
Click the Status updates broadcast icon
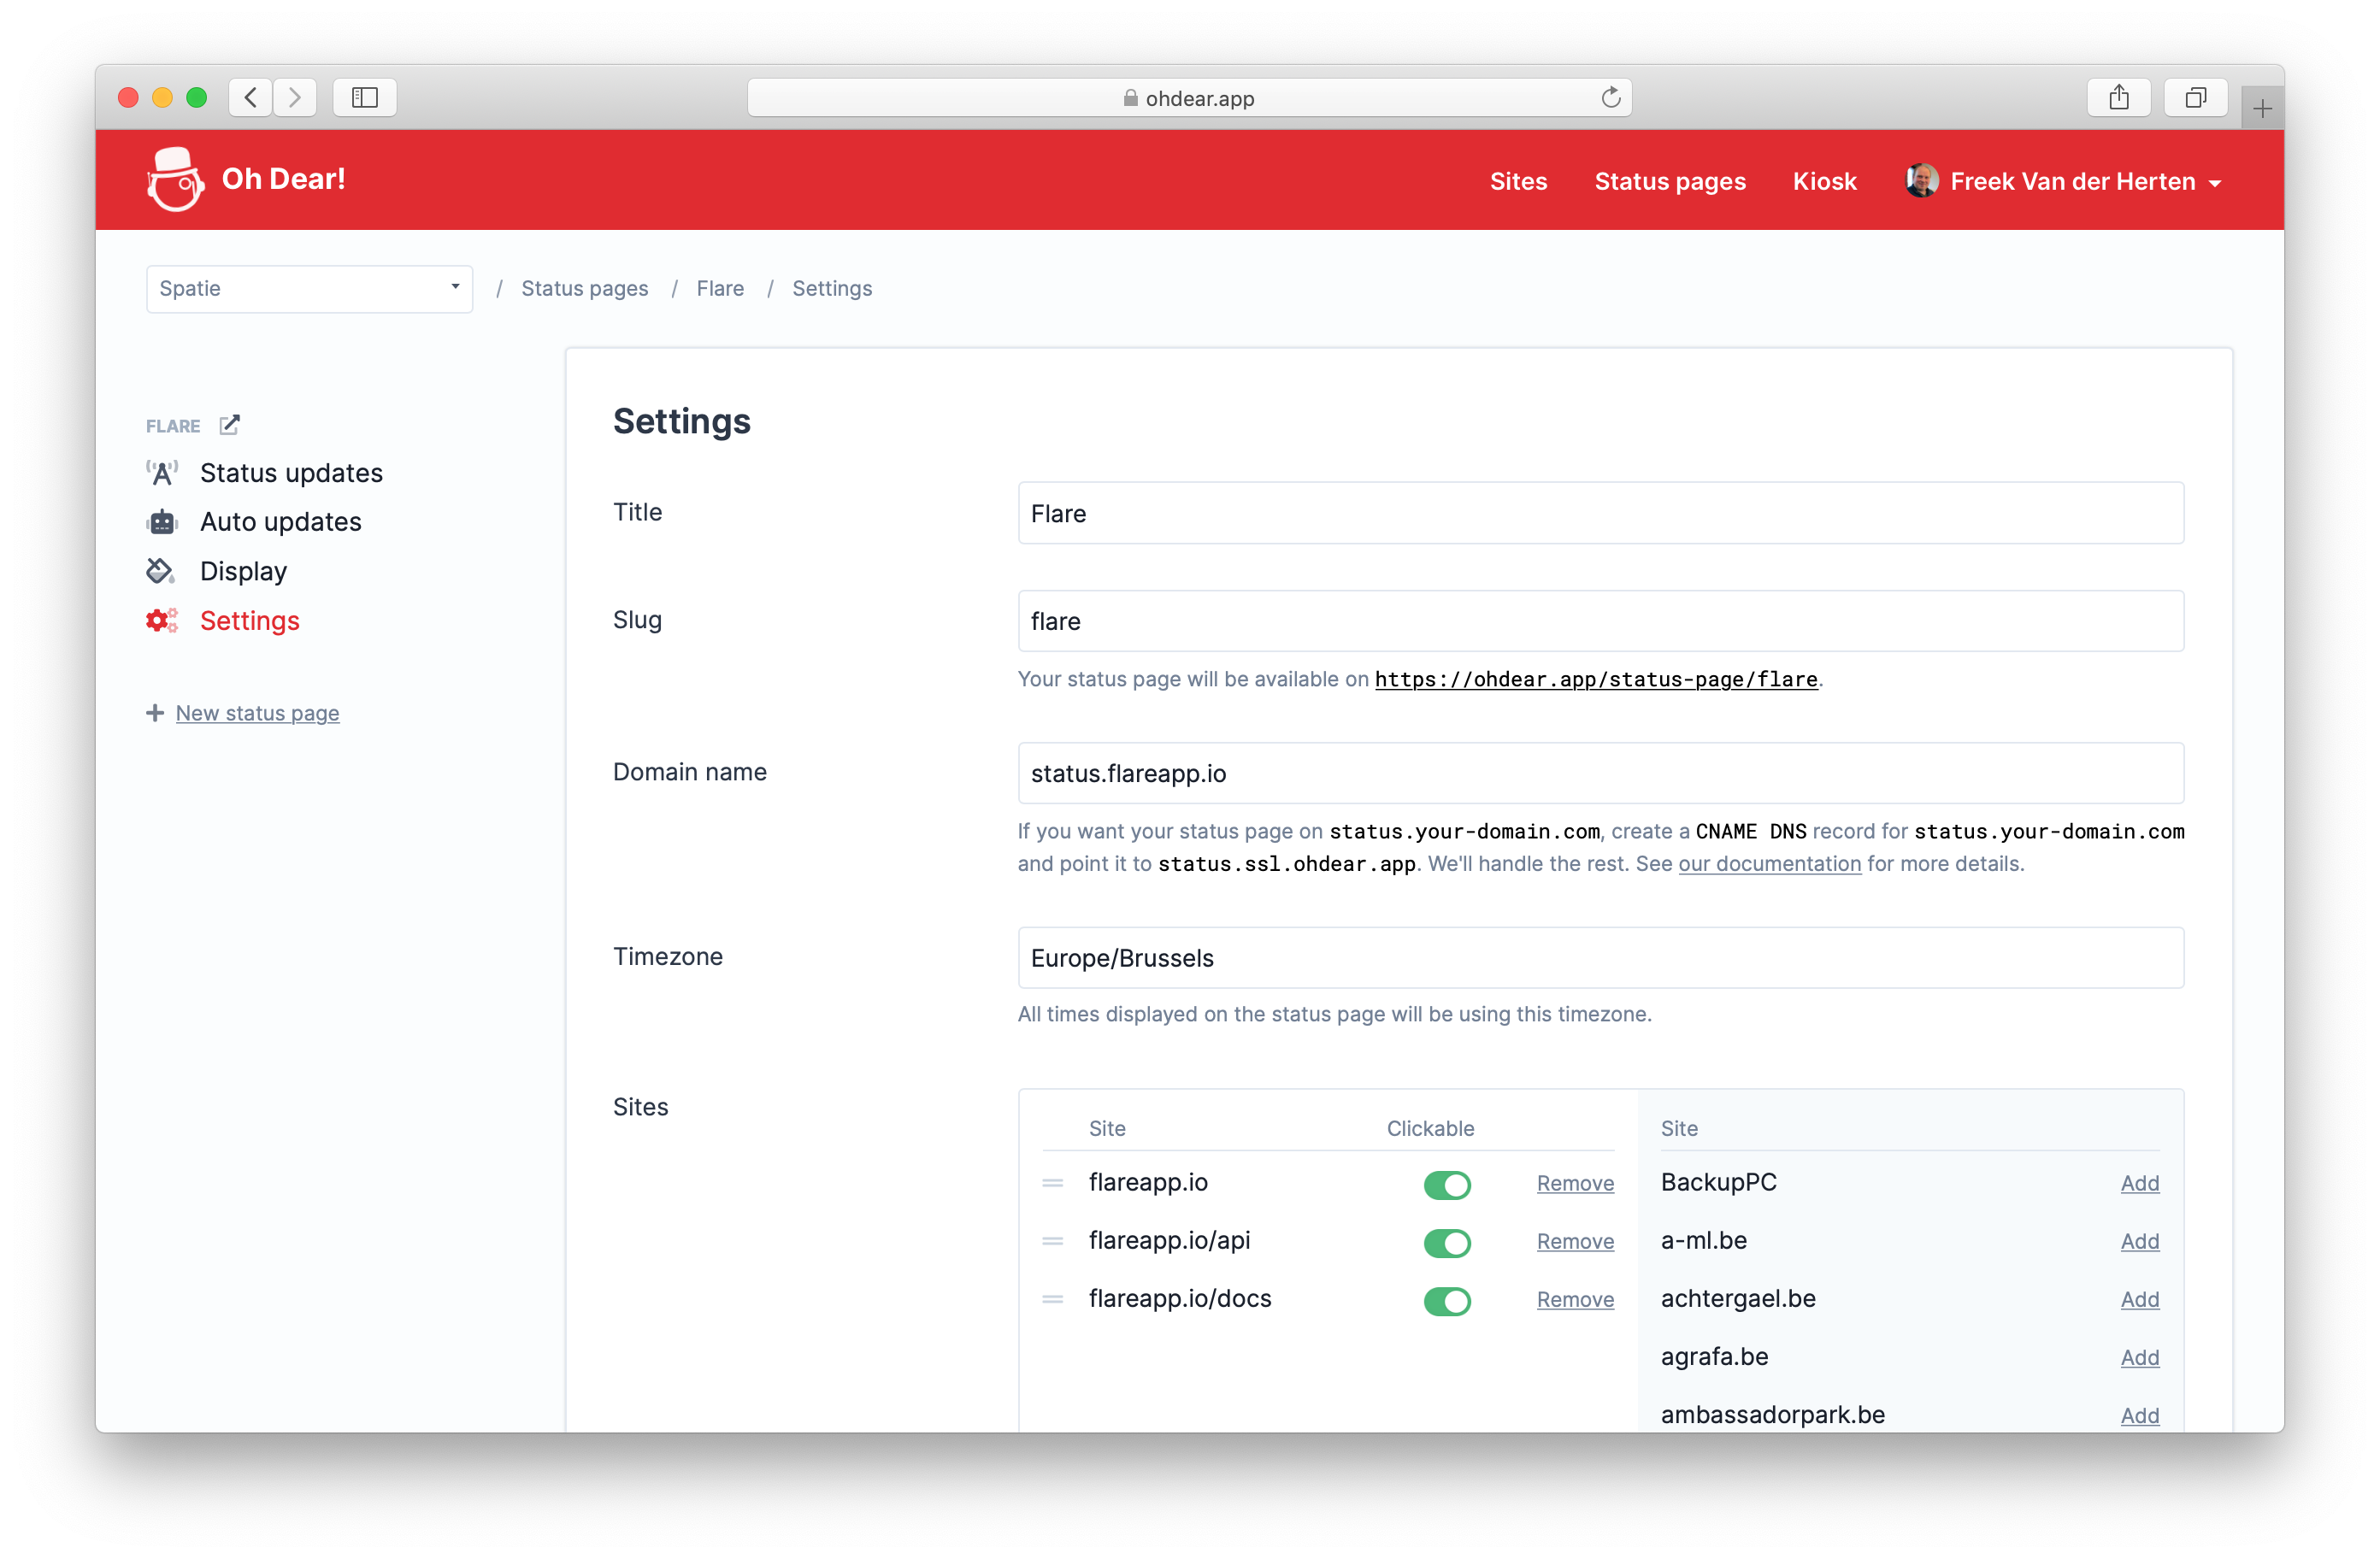click(162, 473)
